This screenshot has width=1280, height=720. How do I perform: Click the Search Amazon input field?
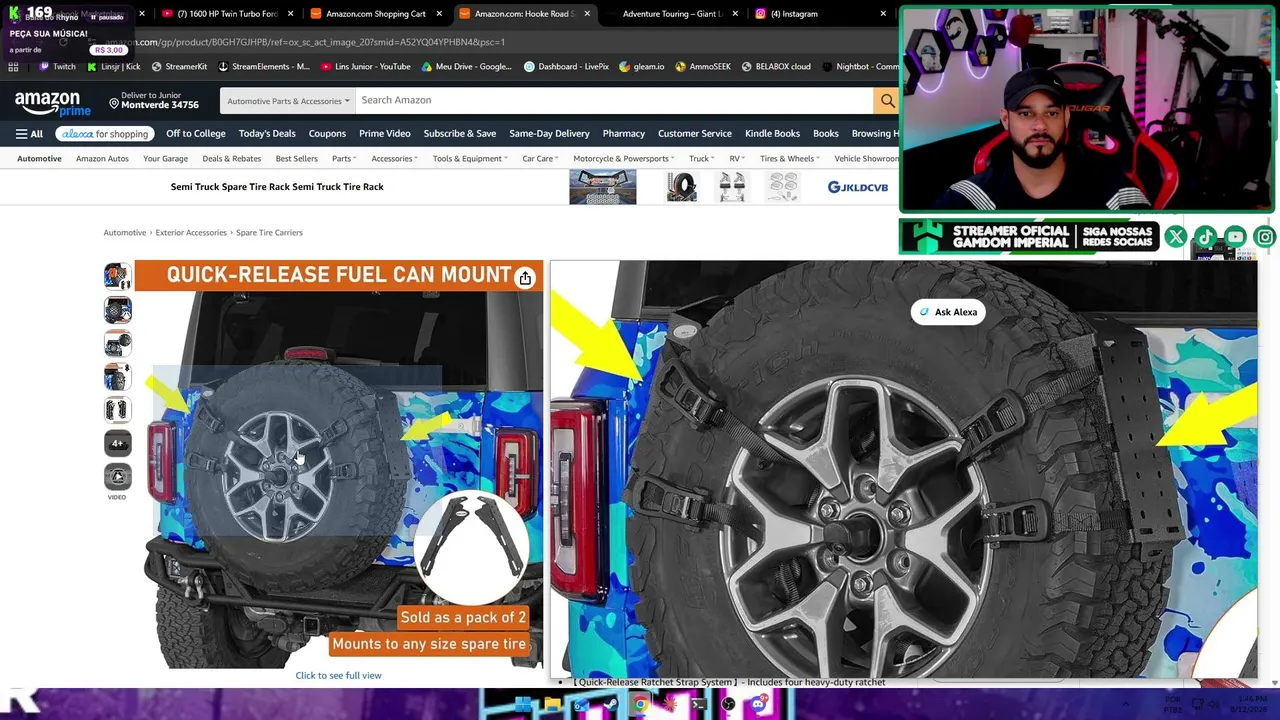614,100
